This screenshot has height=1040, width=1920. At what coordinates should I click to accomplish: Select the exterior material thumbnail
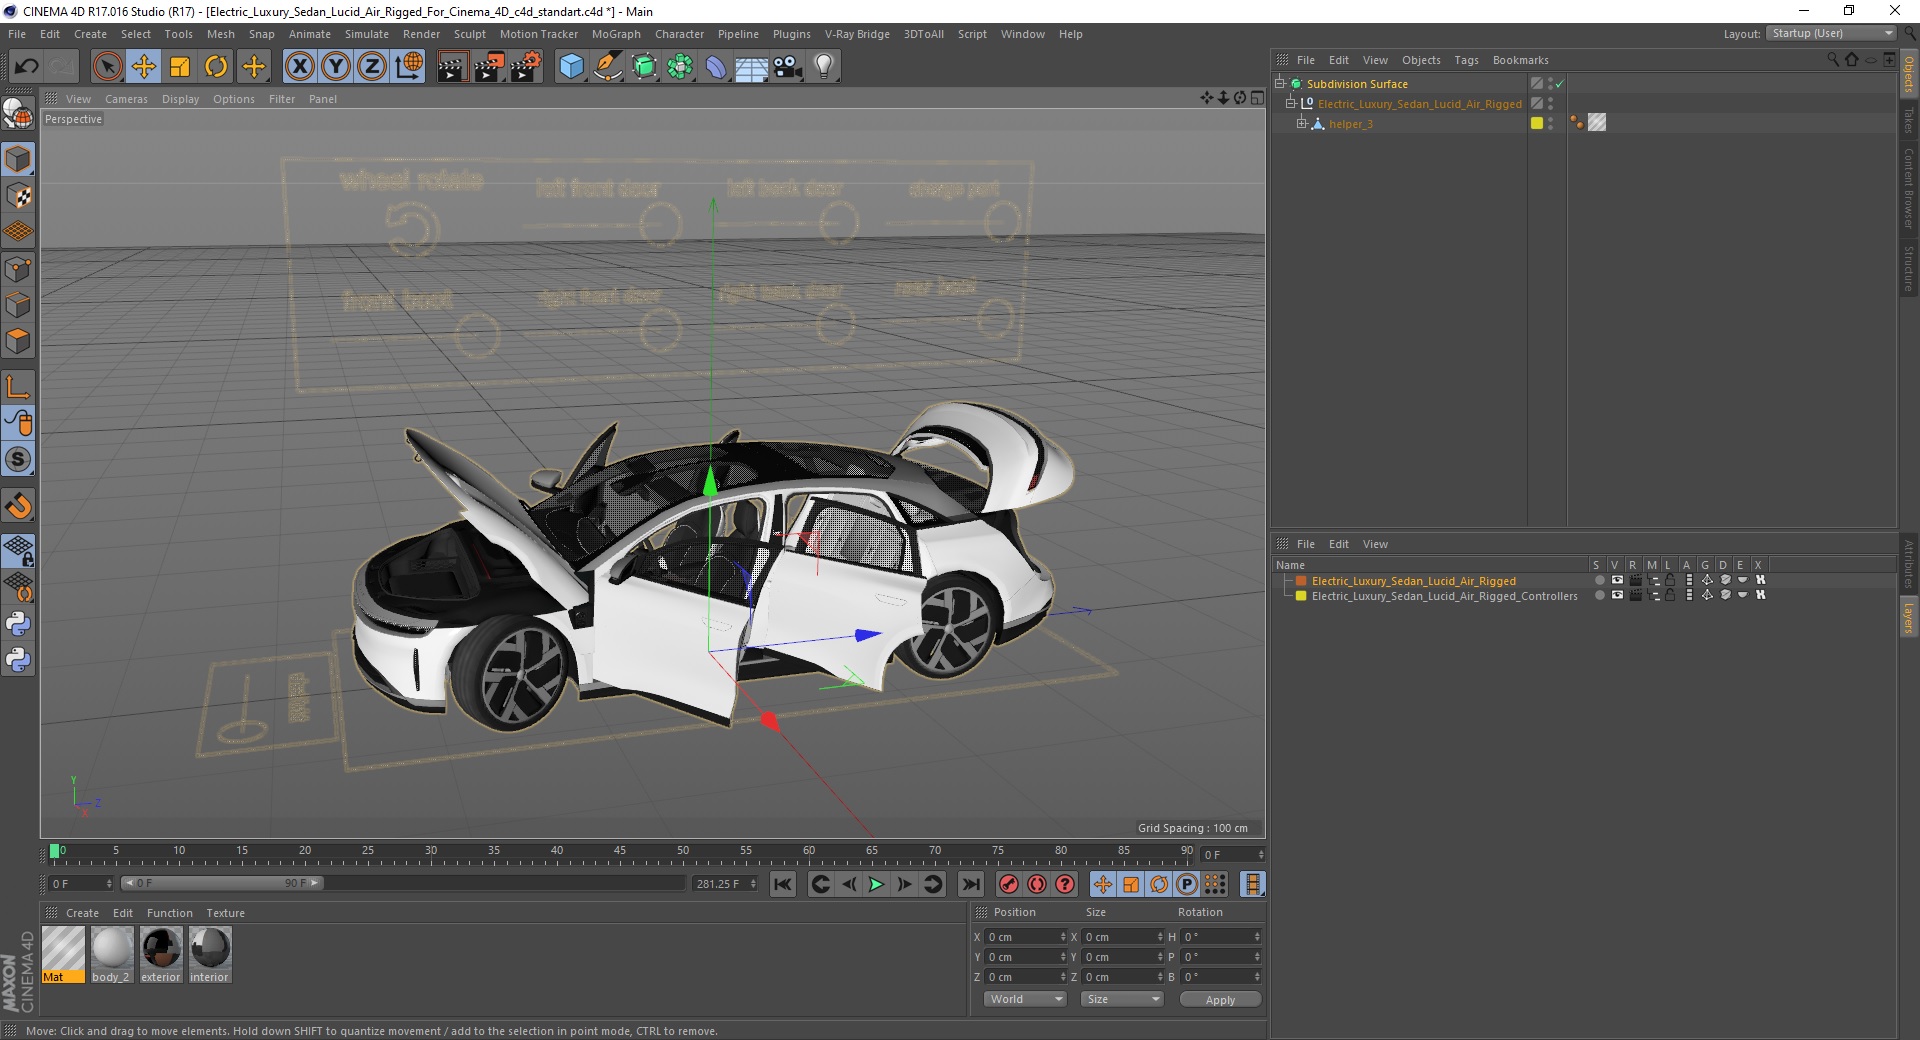(x=160, y=954)
